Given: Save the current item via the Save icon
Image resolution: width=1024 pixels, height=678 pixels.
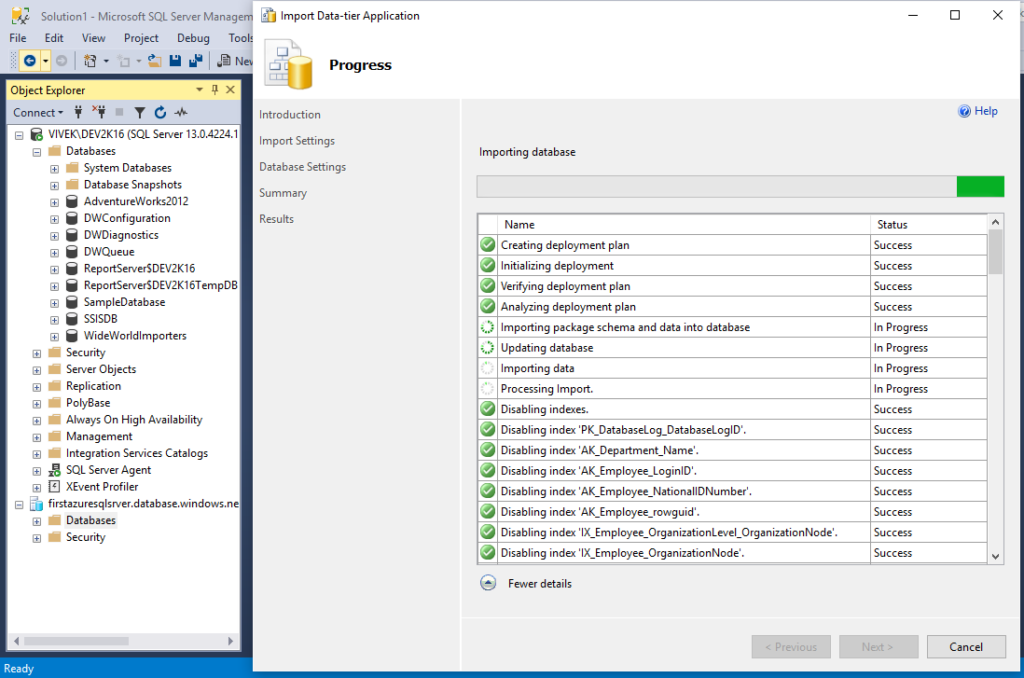Looking at the screenshot, I should point(177,60).
